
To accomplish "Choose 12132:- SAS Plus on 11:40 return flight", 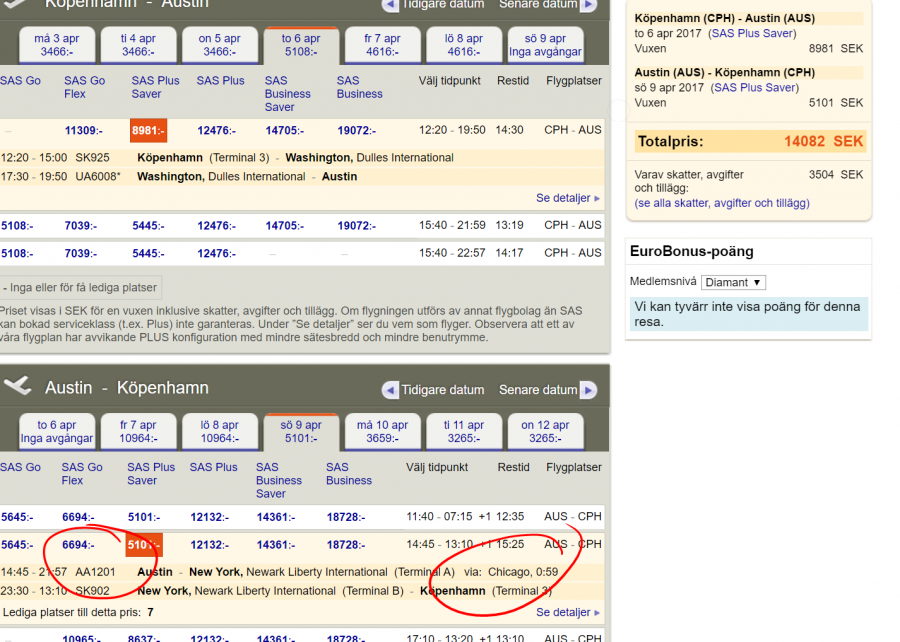I will [210, 518].
